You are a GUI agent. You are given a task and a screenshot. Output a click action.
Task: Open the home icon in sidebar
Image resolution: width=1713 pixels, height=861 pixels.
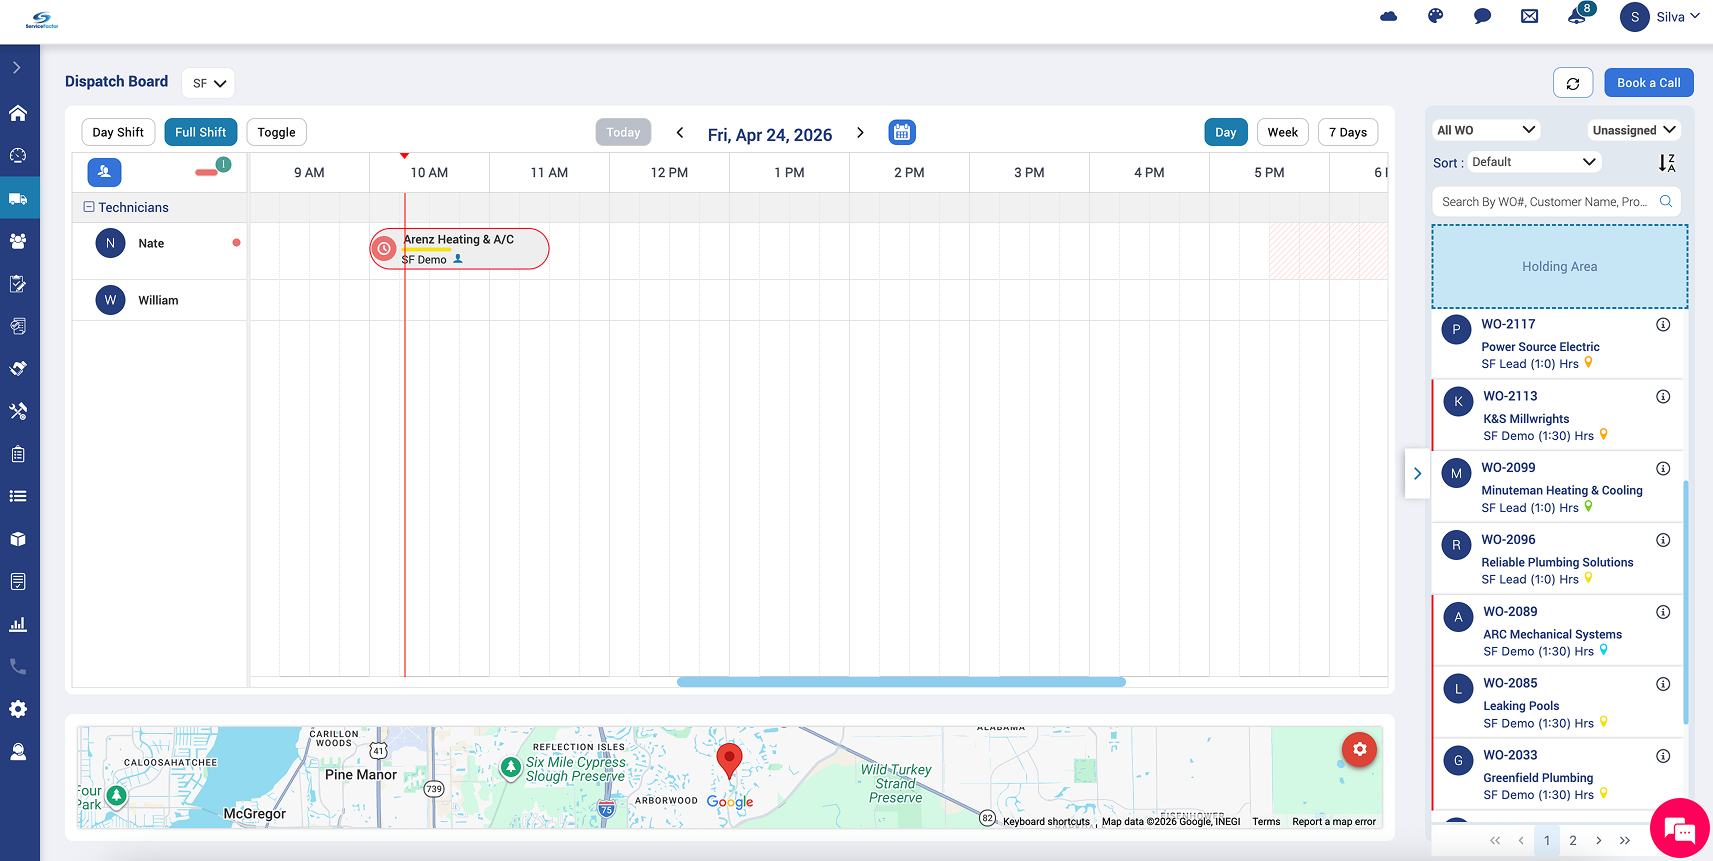[18, 113]
